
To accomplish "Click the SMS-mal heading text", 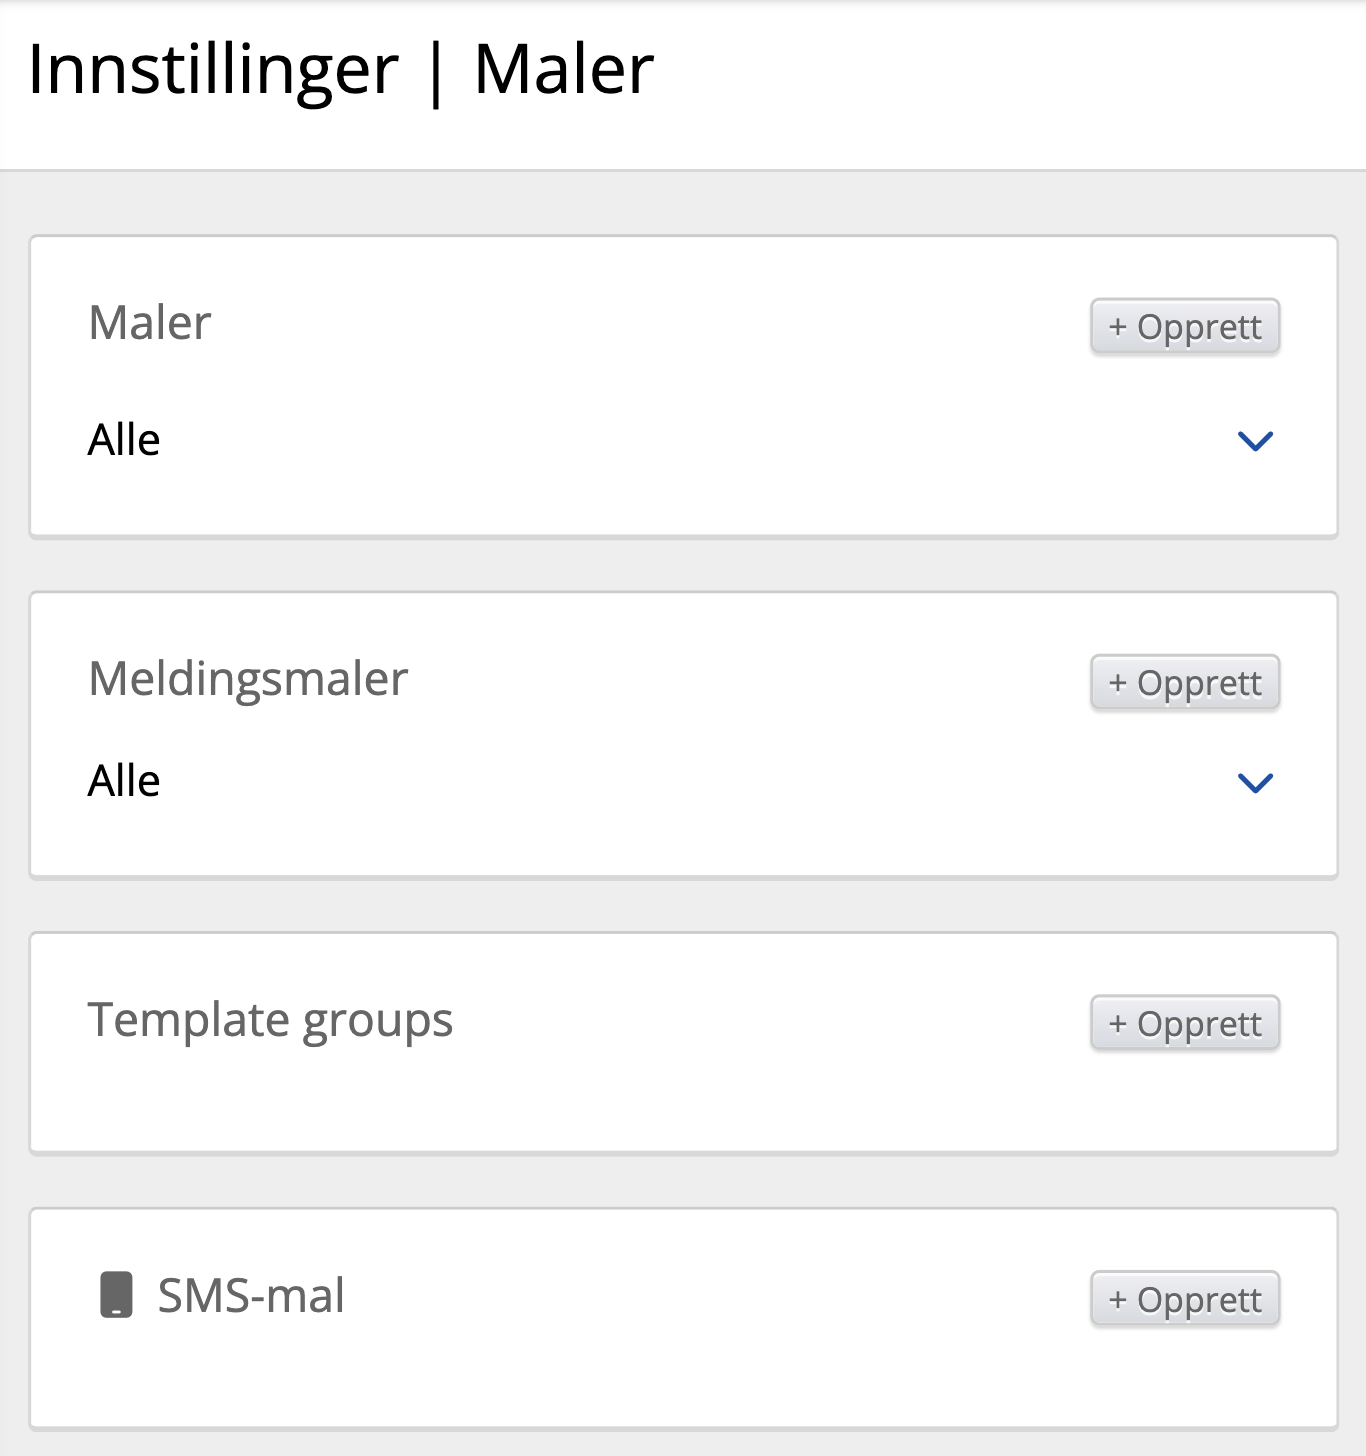I will [x=251, y=1296].
